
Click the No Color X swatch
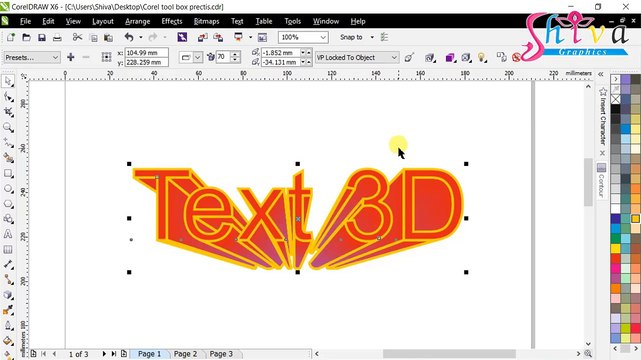tap(616, 99)
